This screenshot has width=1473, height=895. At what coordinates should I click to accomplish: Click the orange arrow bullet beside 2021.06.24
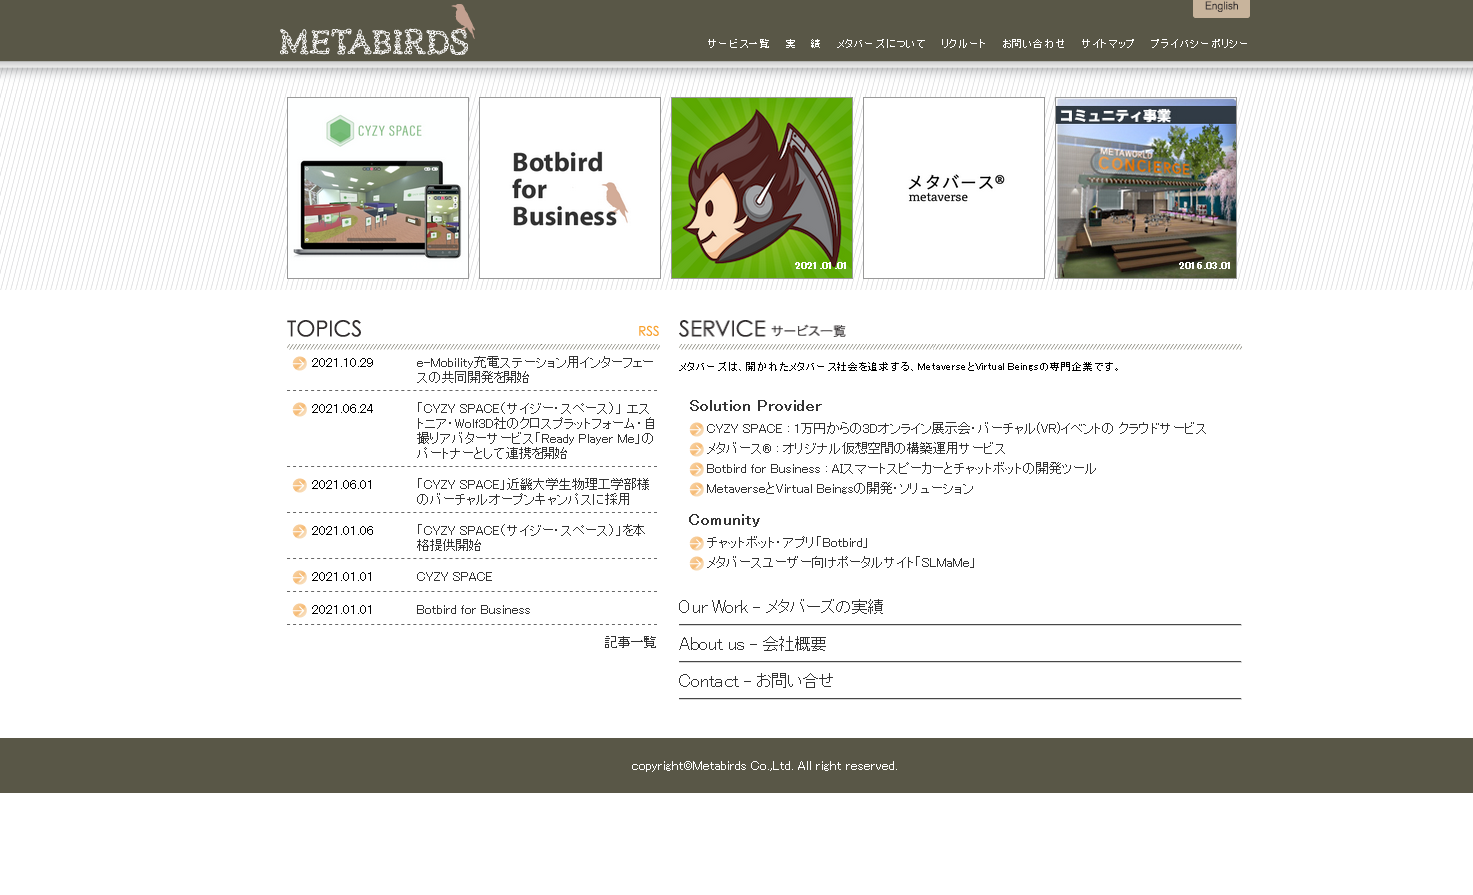pyautogui.click(x=299, y=409)
